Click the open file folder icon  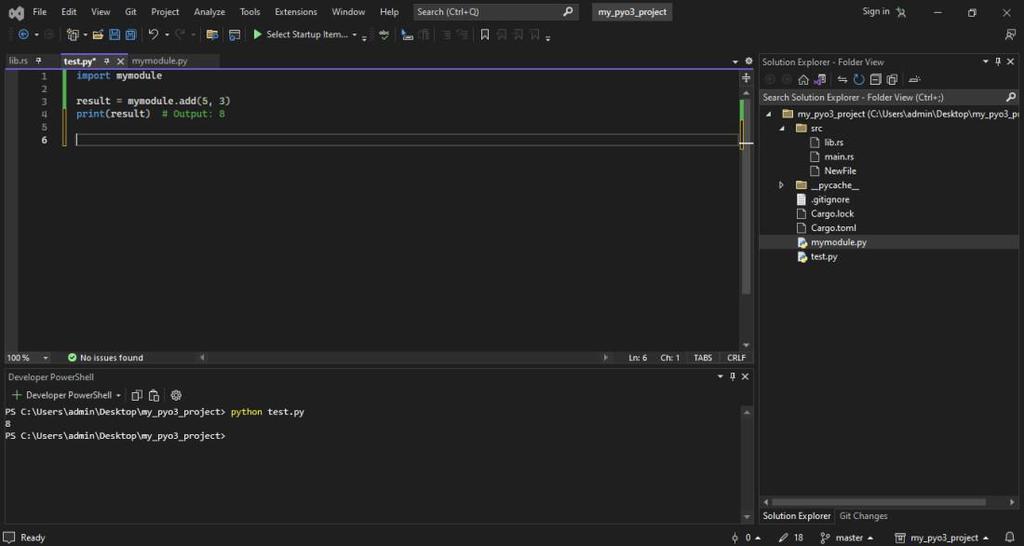pyautogui.click(x=98, y=34)
